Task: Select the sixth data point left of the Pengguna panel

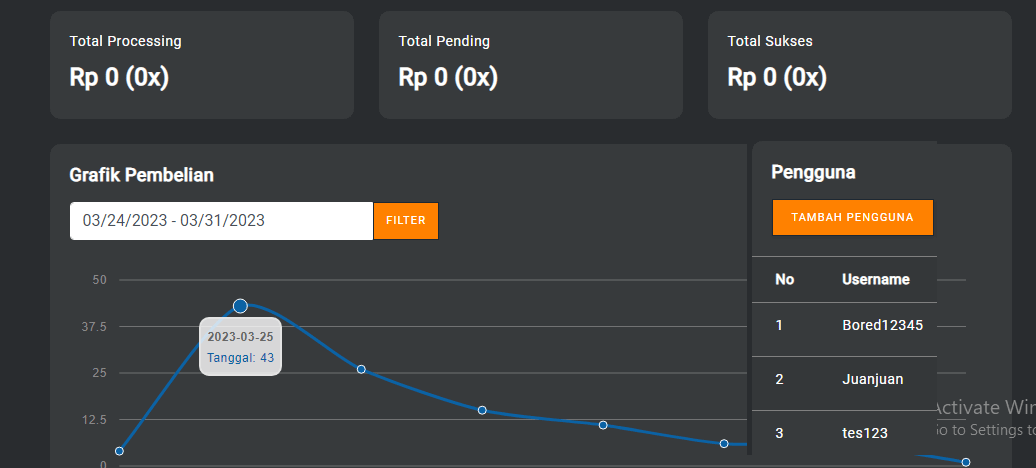Action: [x=724, y=443]
